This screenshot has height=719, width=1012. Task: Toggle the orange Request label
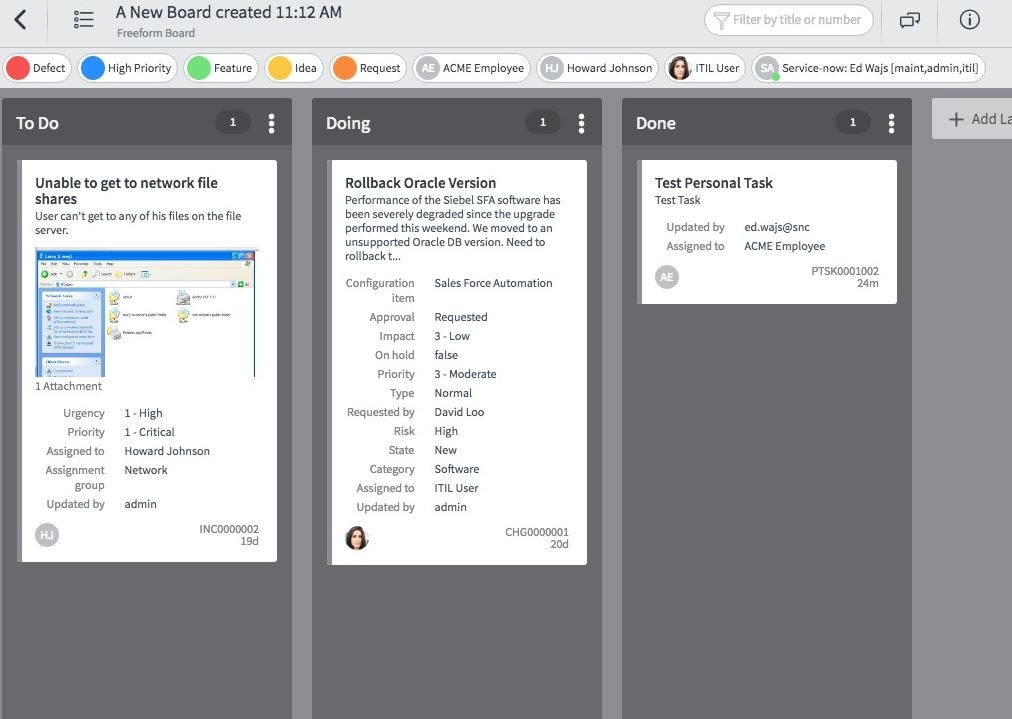point(368,68)
